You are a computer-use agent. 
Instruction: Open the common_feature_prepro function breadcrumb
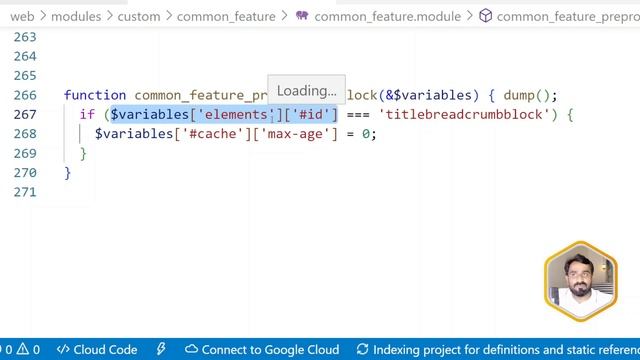568,16
